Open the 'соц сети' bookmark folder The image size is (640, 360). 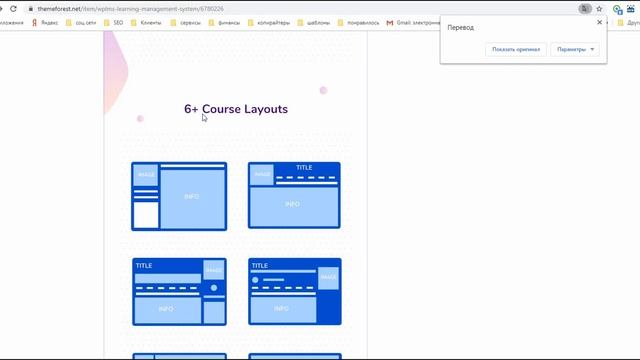tap(81, 23)
